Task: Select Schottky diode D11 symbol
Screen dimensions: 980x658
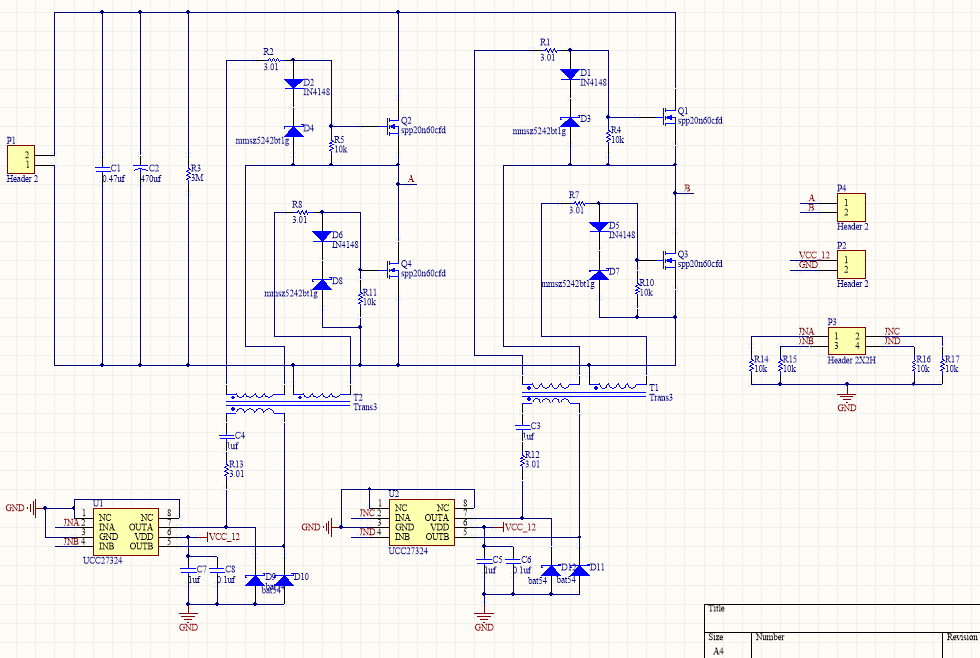Action: pos(579,571)
